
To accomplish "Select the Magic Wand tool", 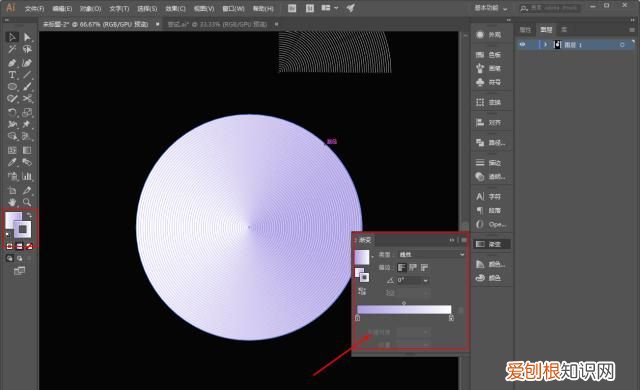I will 12,50.
